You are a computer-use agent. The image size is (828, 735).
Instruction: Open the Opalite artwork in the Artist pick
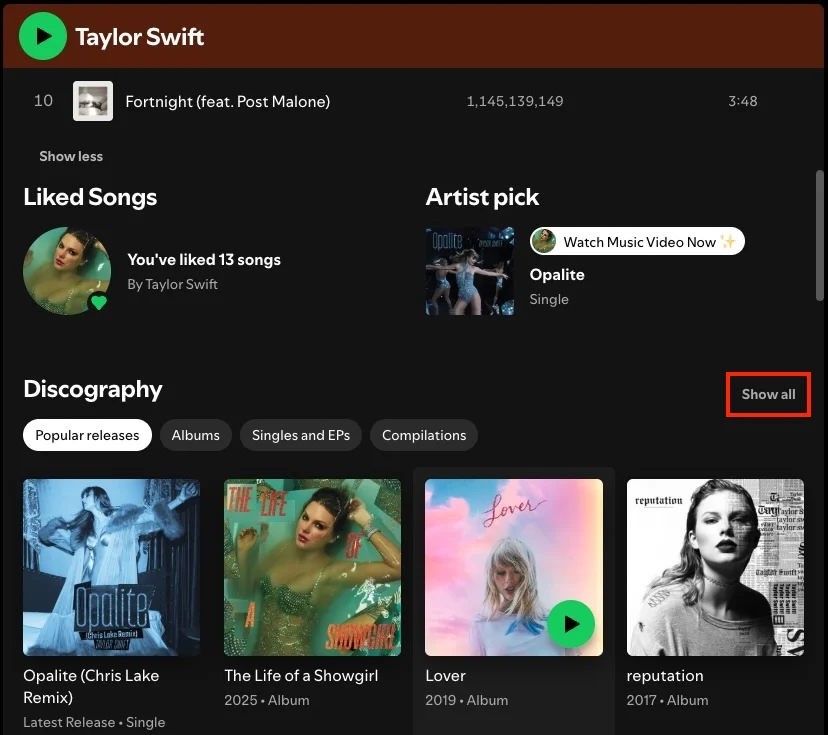click(469, 271)
